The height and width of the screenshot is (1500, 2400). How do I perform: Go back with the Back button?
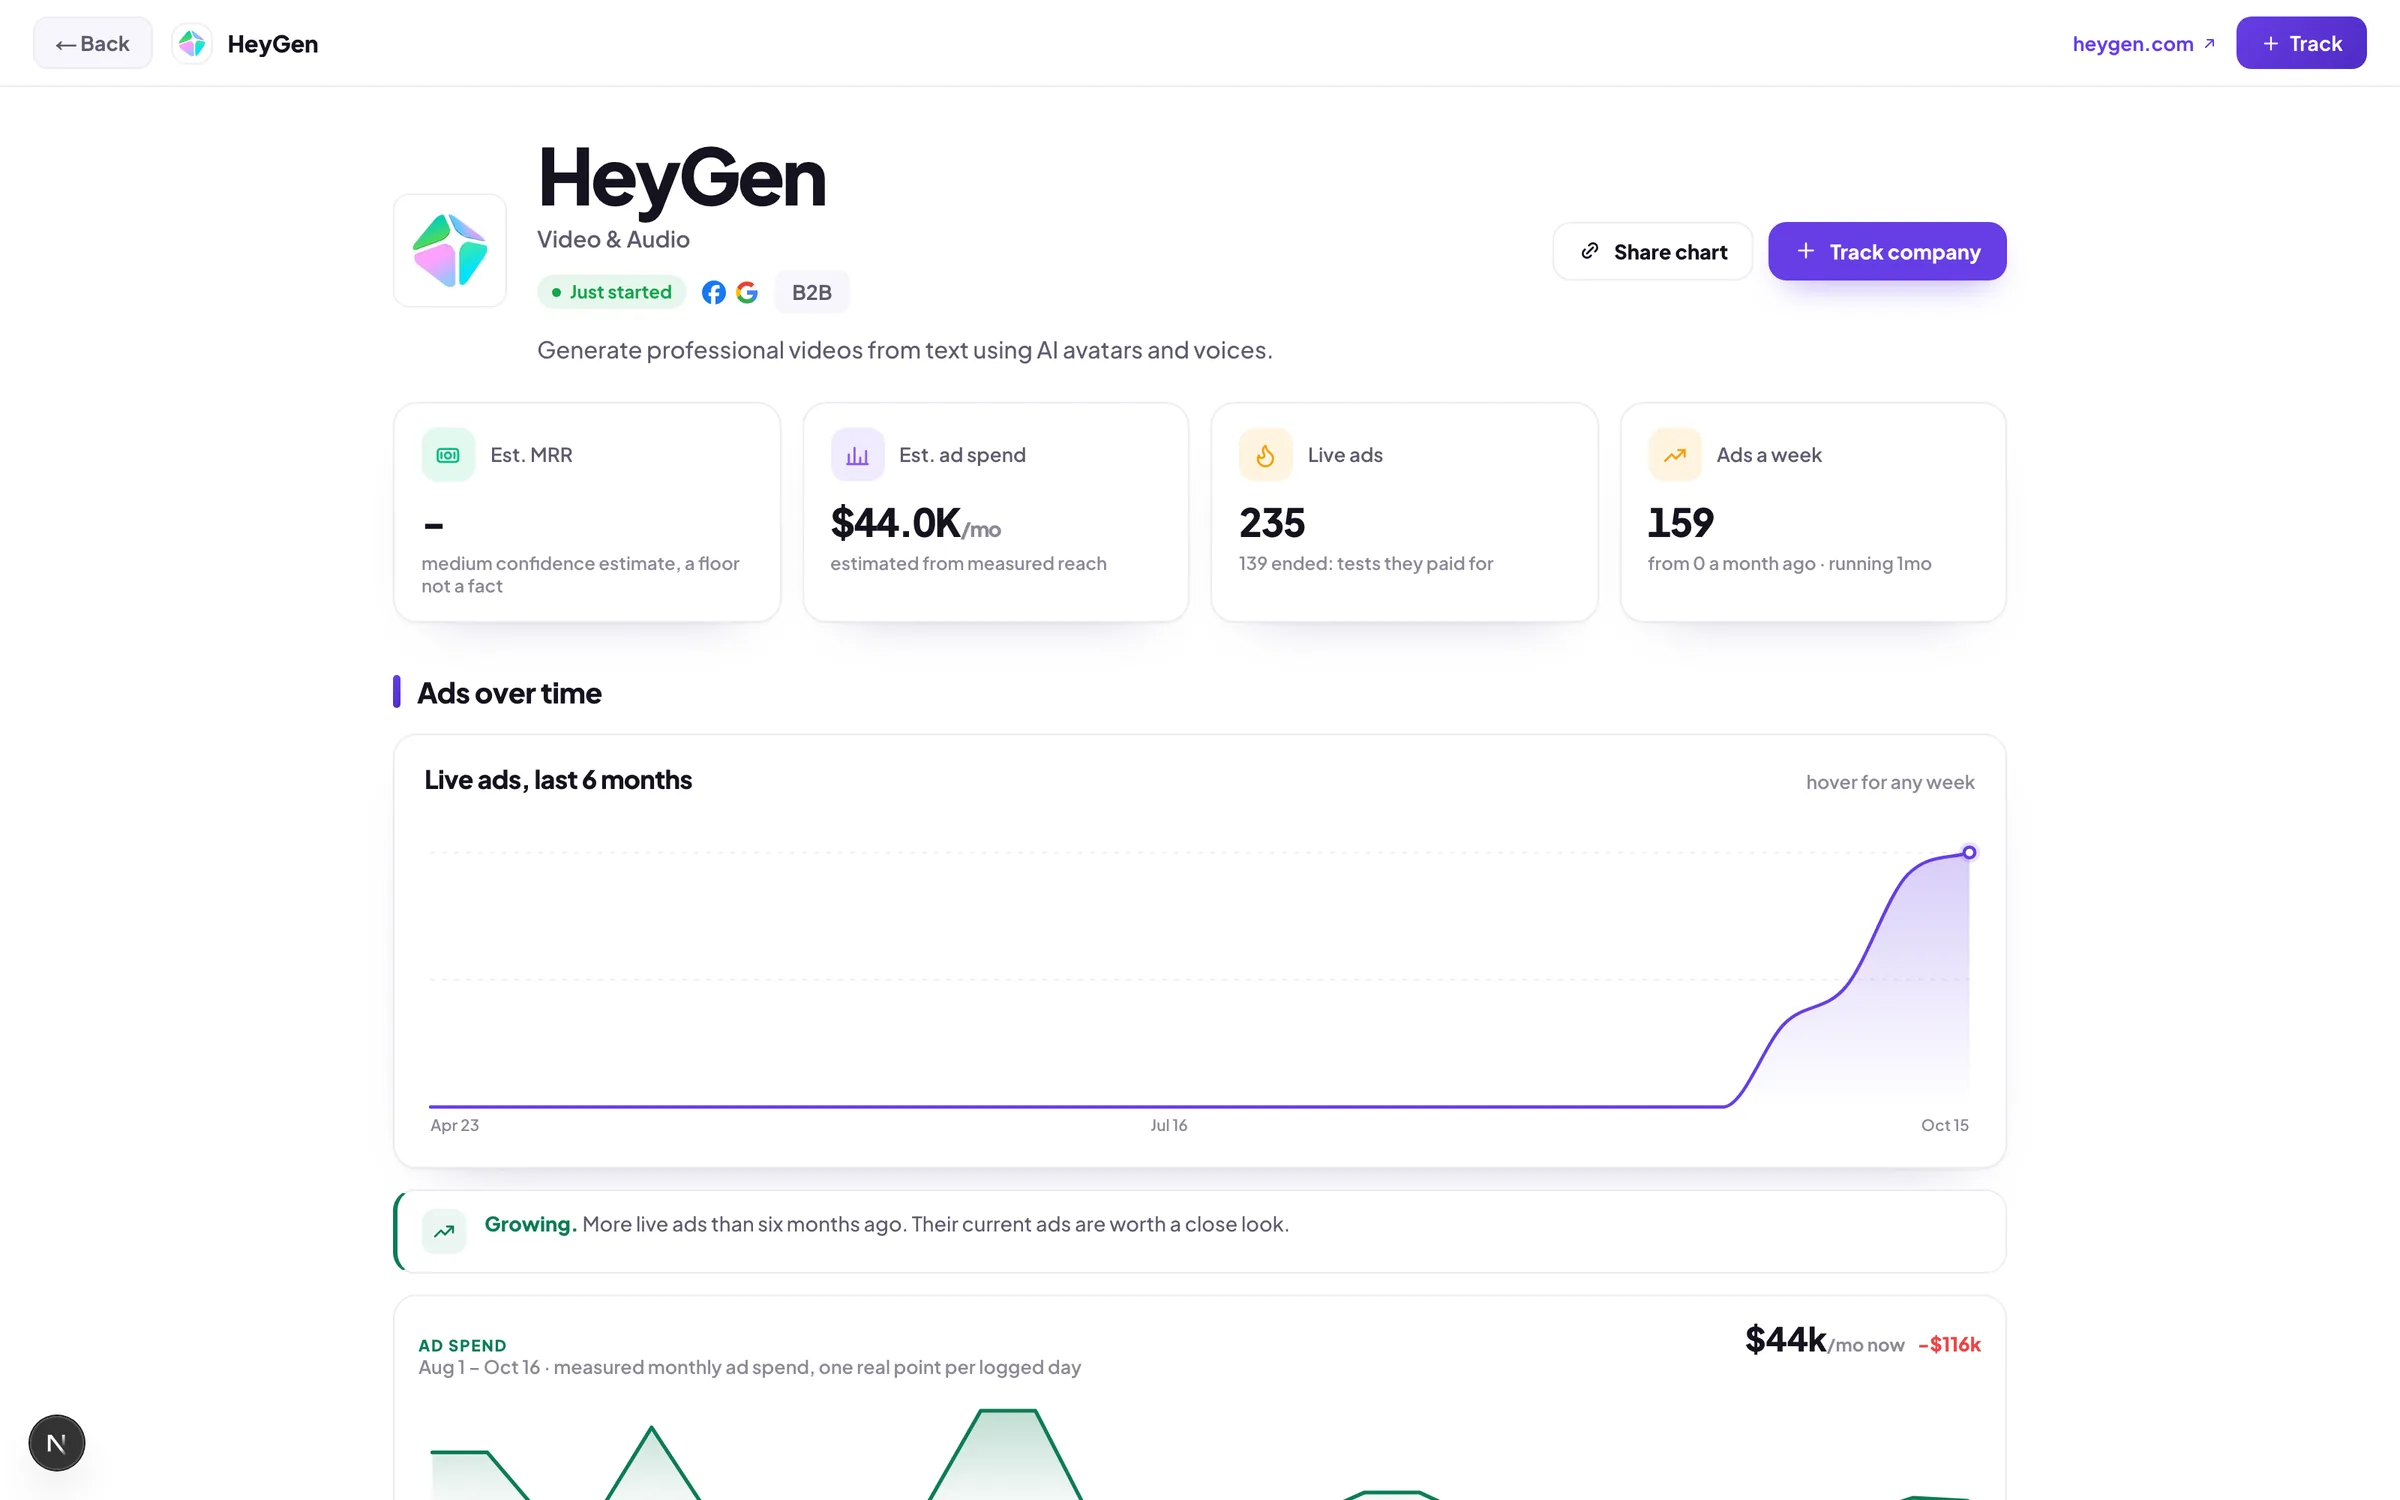[92, 43]
